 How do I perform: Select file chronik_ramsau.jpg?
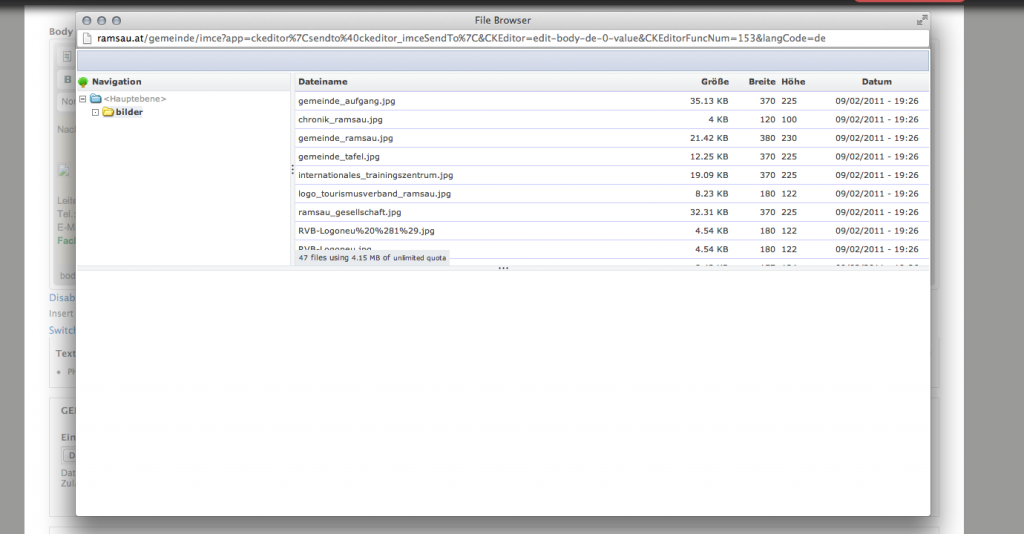pyautogui.click(x=340, y=119)
